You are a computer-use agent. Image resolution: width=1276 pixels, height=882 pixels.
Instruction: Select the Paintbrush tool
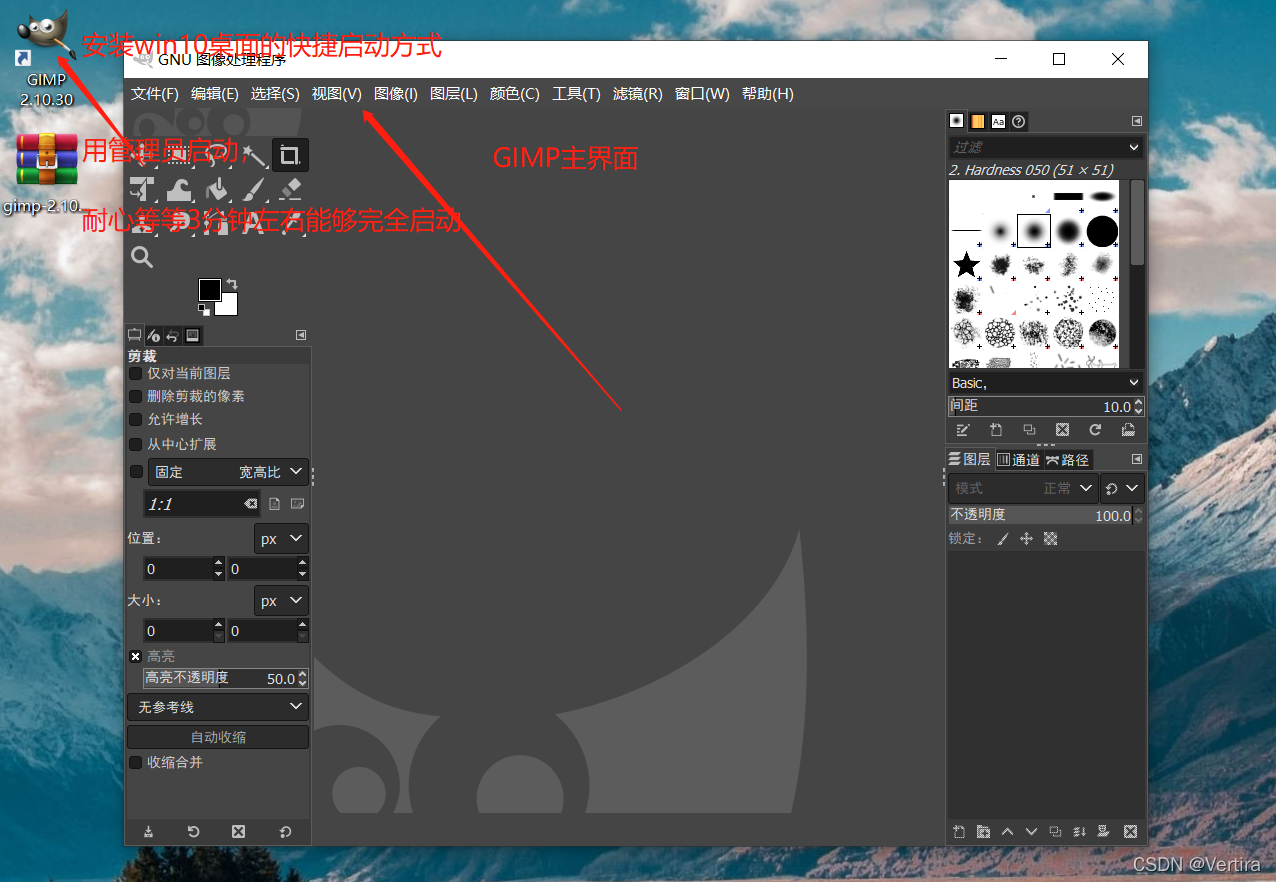click(254, 189)
